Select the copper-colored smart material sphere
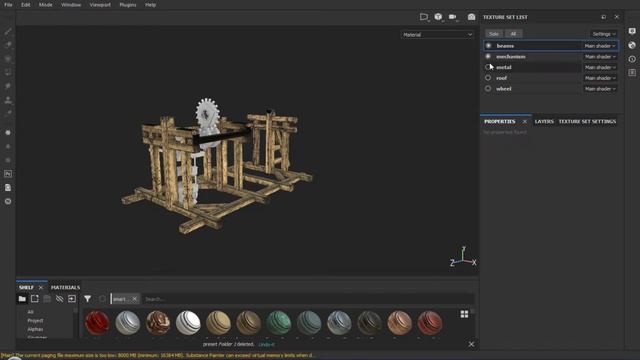640x360 pixels. (400, 322)
